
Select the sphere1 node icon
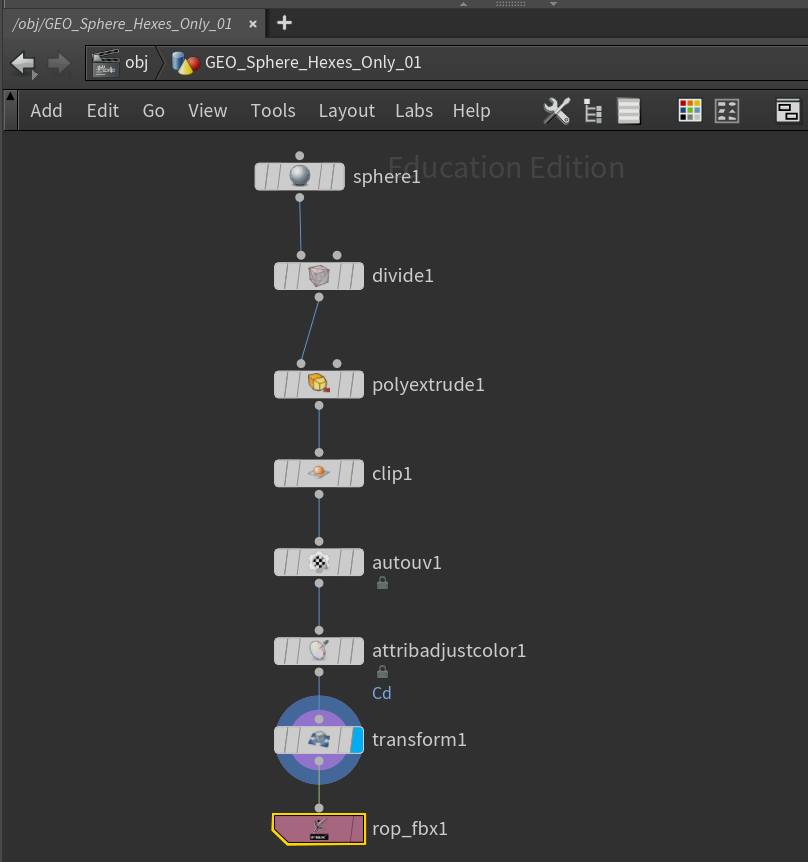pos(300,177)
